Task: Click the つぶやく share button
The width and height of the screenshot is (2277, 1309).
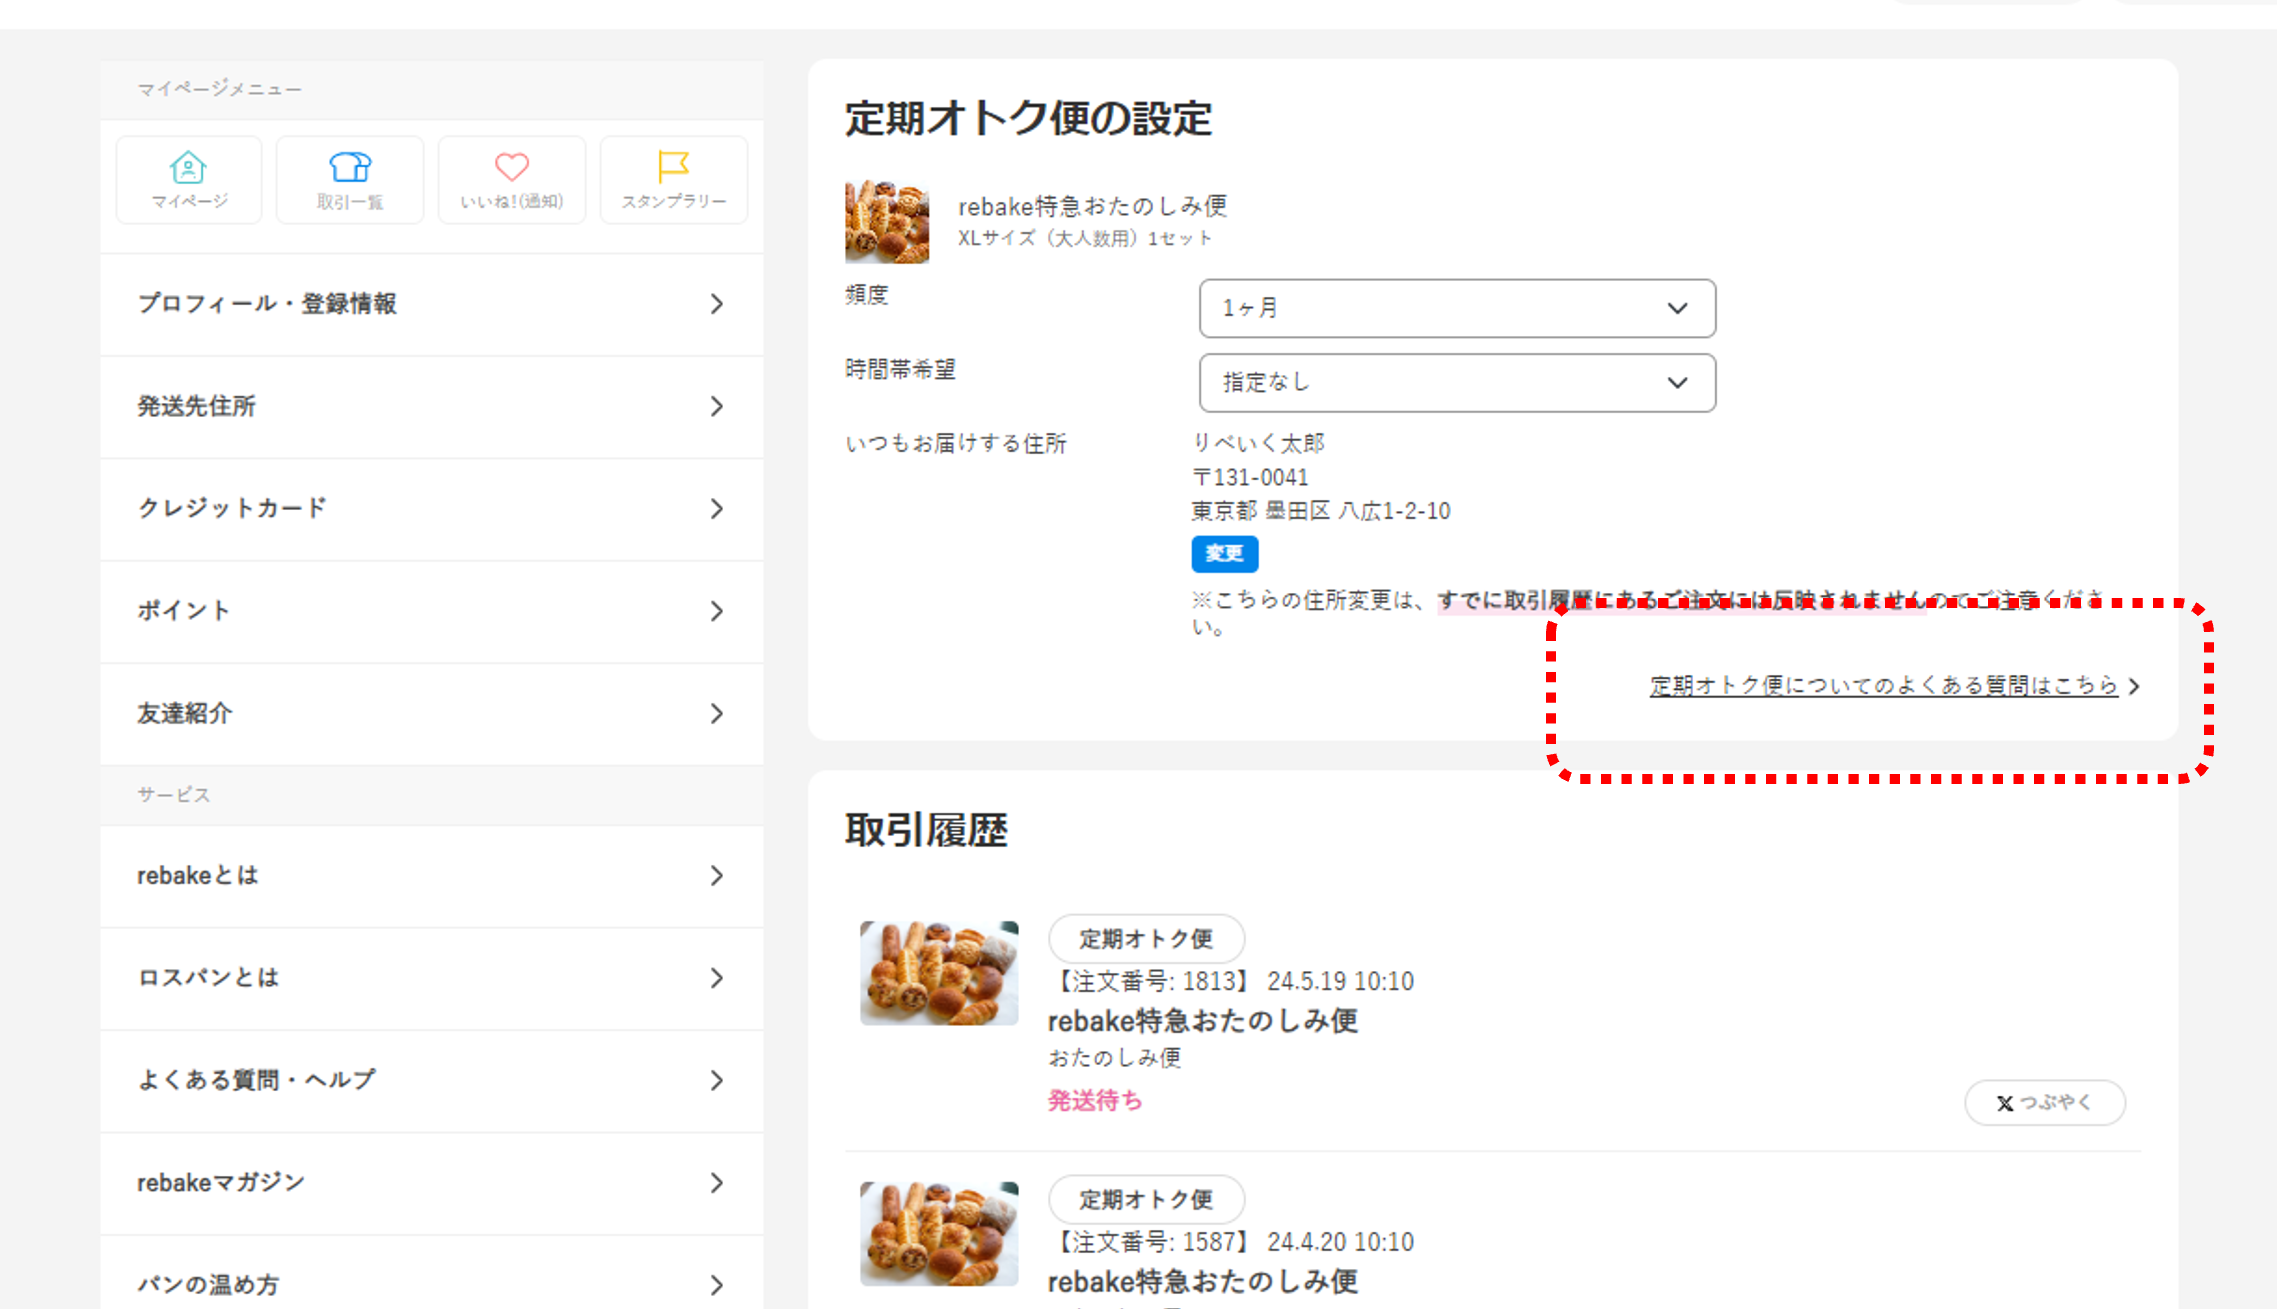Action: (x=2044, y=1102)
